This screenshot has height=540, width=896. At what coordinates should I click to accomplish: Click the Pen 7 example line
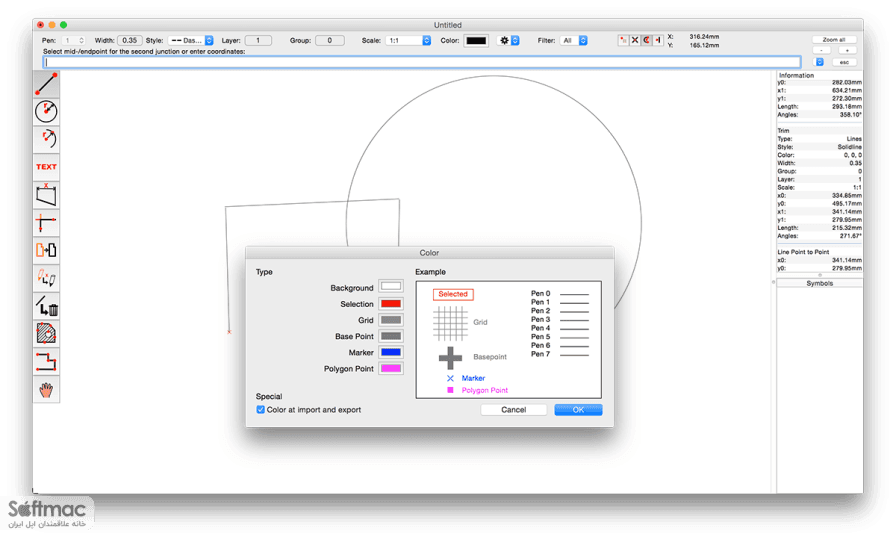coord(574,355)
